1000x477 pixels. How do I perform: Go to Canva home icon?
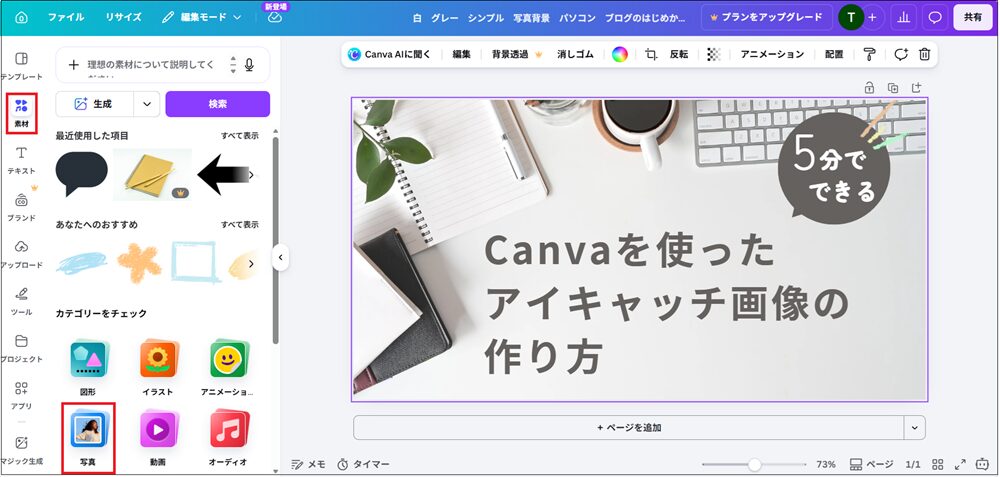click(x=21, y=17)
